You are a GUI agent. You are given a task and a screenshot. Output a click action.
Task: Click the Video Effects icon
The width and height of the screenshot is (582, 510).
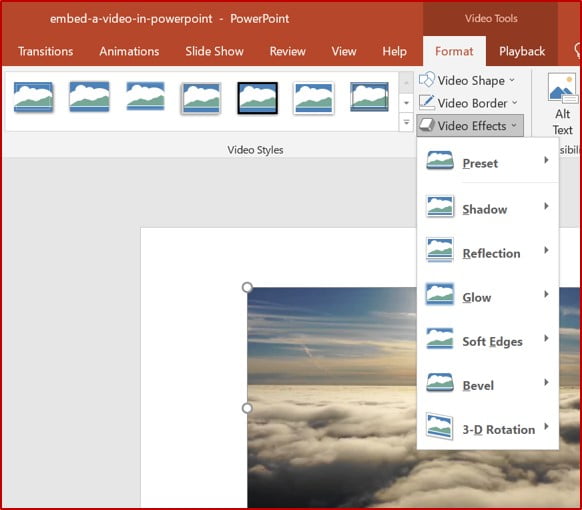click(427, 125)
